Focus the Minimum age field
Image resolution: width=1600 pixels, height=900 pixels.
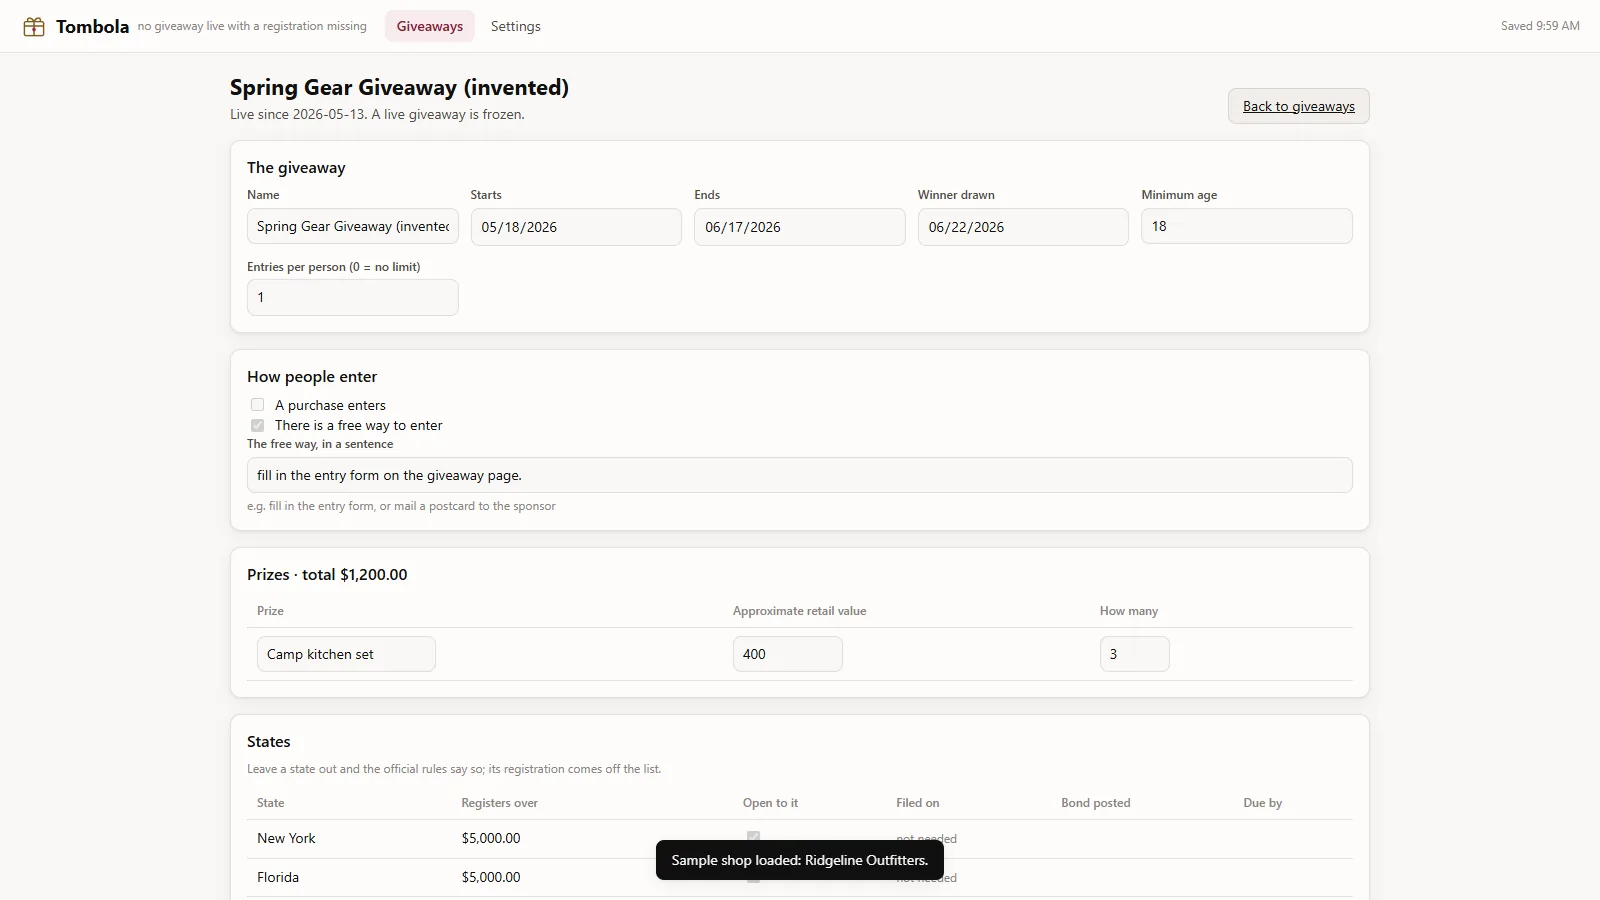click(1247, 226)
